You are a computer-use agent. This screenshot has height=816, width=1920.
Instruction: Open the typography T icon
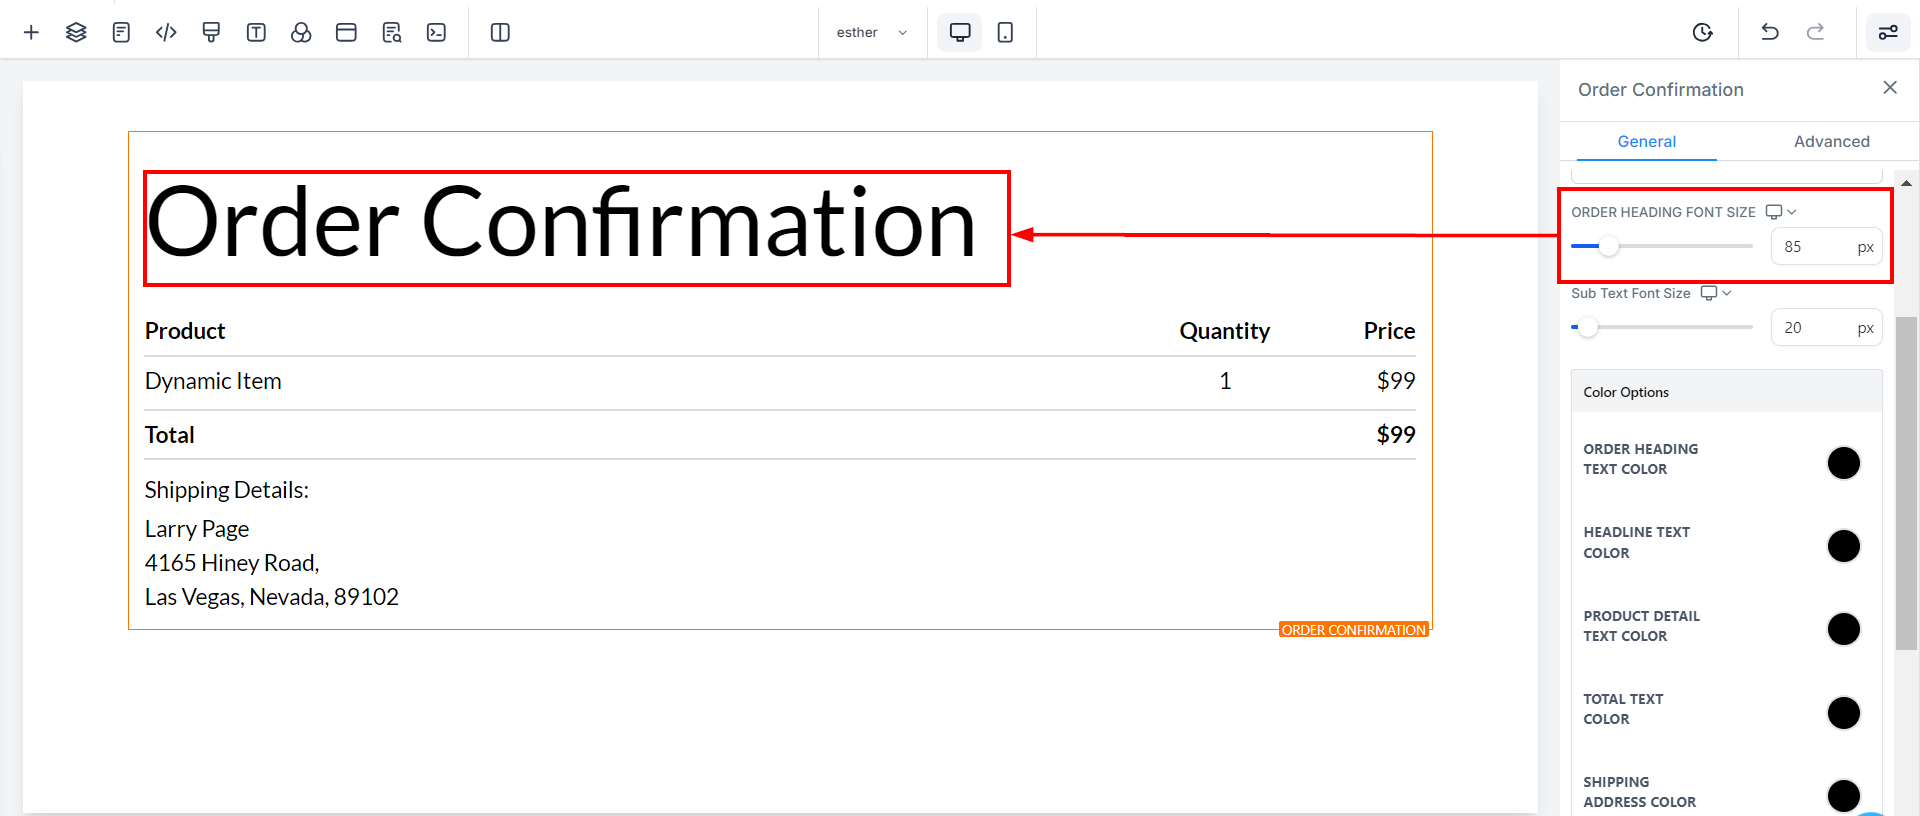pyautogui.click(x=256, y=32)
